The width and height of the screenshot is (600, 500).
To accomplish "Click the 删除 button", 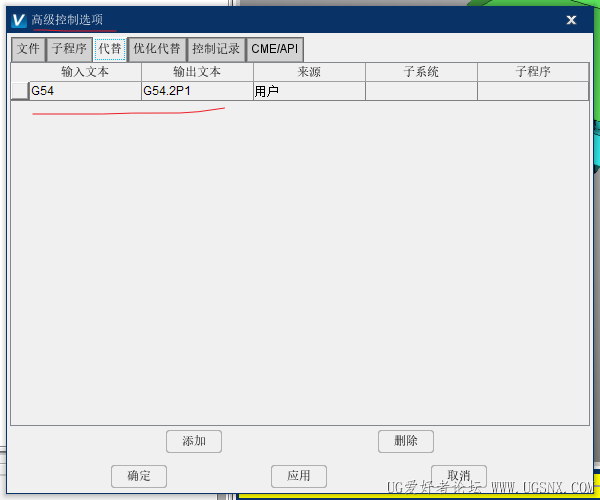I will (406, 441).
